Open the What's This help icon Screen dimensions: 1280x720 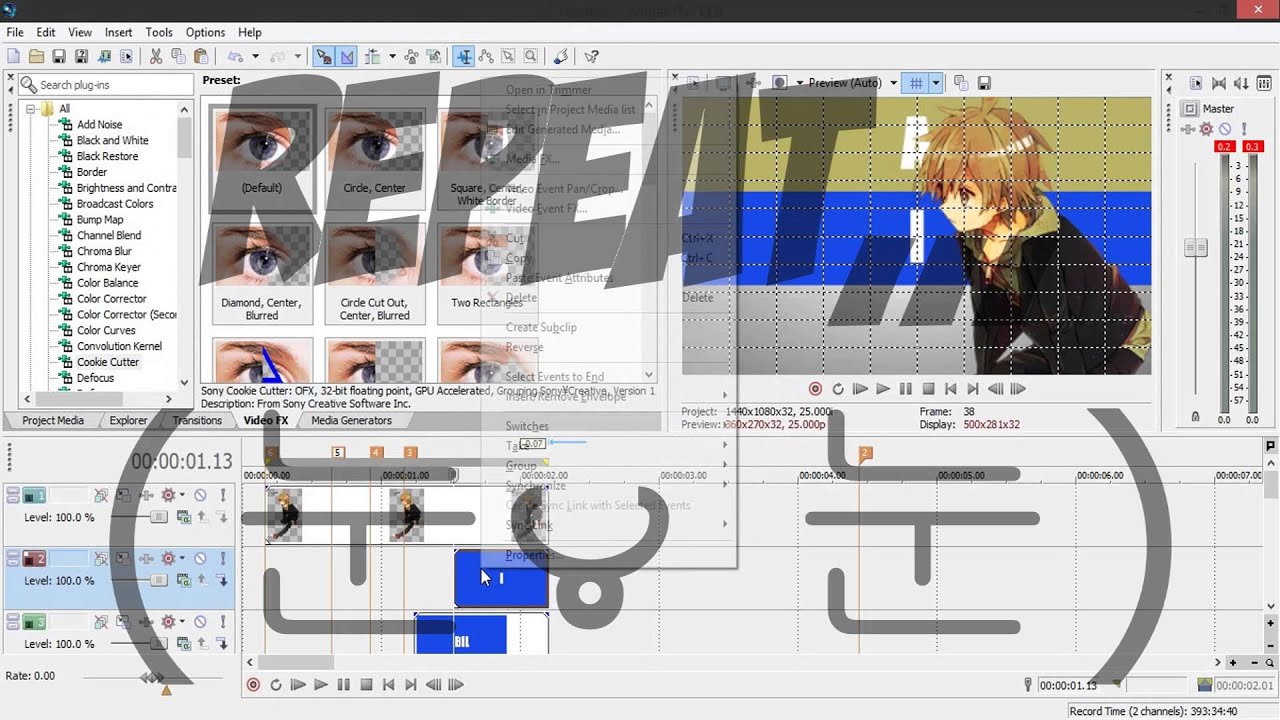coord(591,57)
